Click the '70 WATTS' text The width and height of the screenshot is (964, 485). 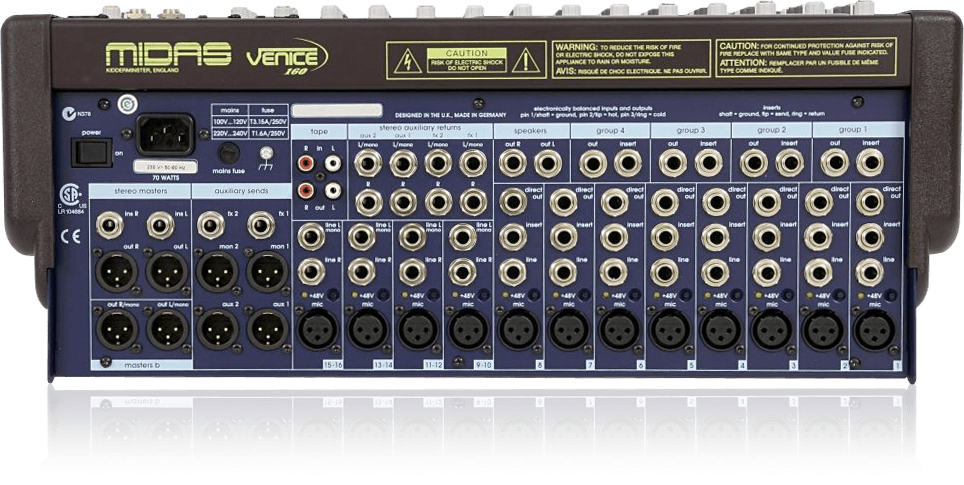pos(164,177)
